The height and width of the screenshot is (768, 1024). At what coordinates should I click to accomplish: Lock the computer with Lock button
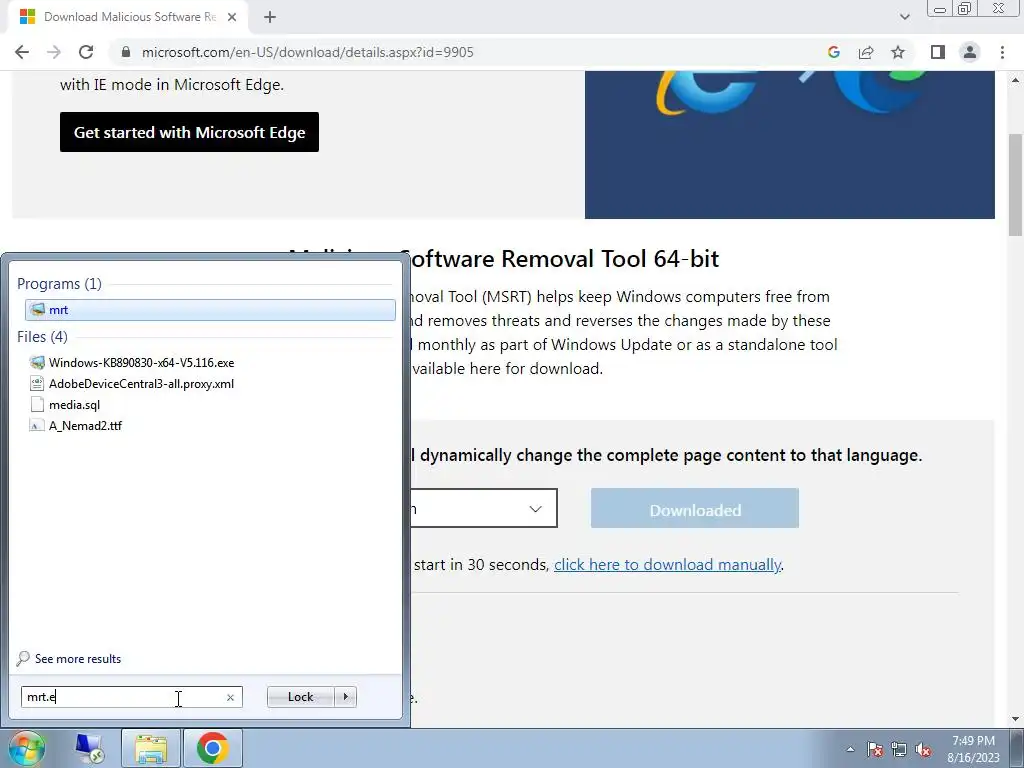(300, 697)
